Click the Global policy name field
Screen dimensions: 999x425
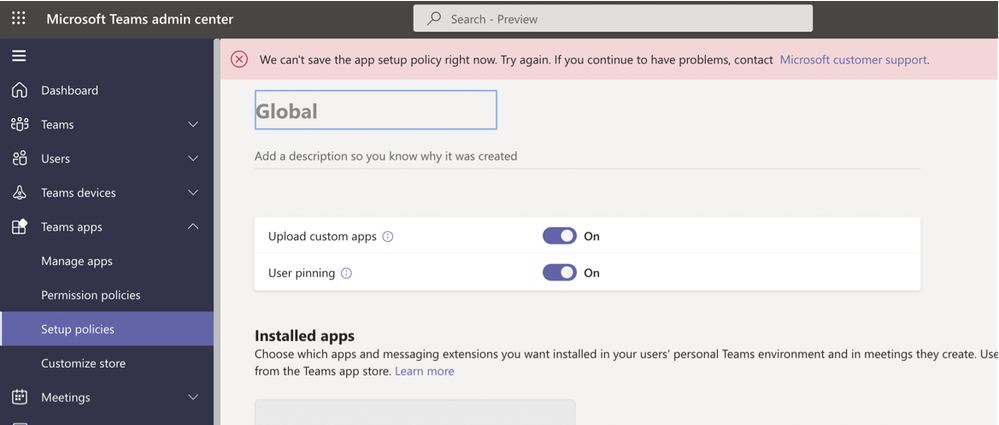(375, 111)
